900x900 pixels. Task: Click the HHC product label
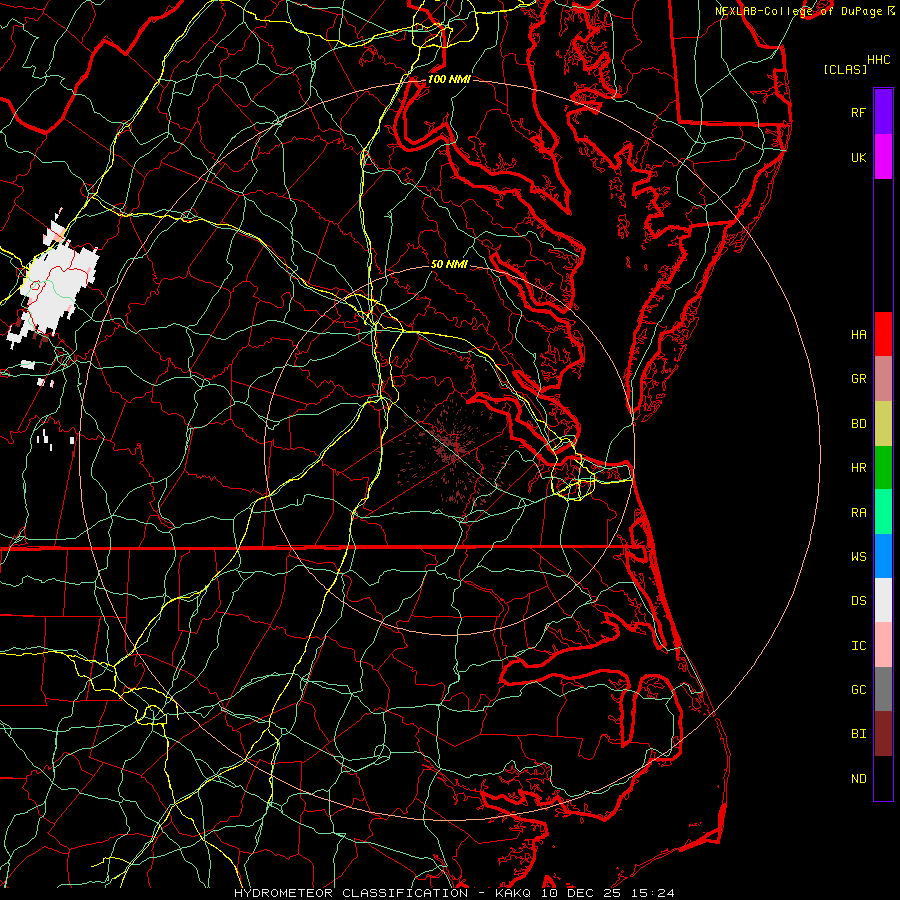coord(878,59)
